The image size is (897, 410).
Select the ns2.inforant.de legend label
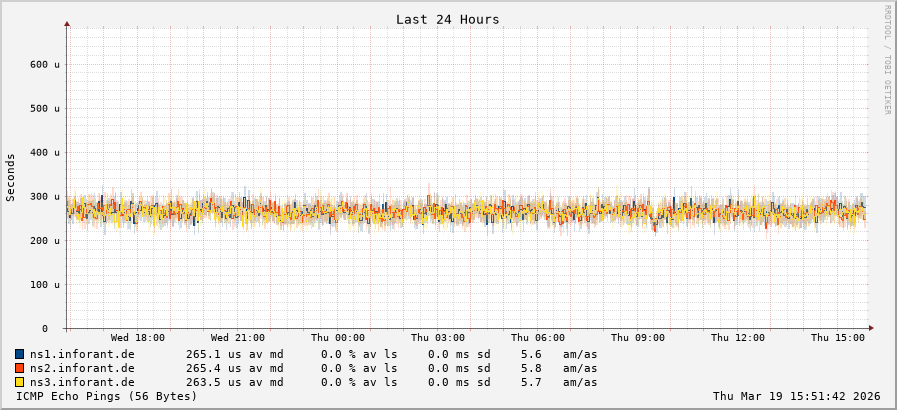82,368
